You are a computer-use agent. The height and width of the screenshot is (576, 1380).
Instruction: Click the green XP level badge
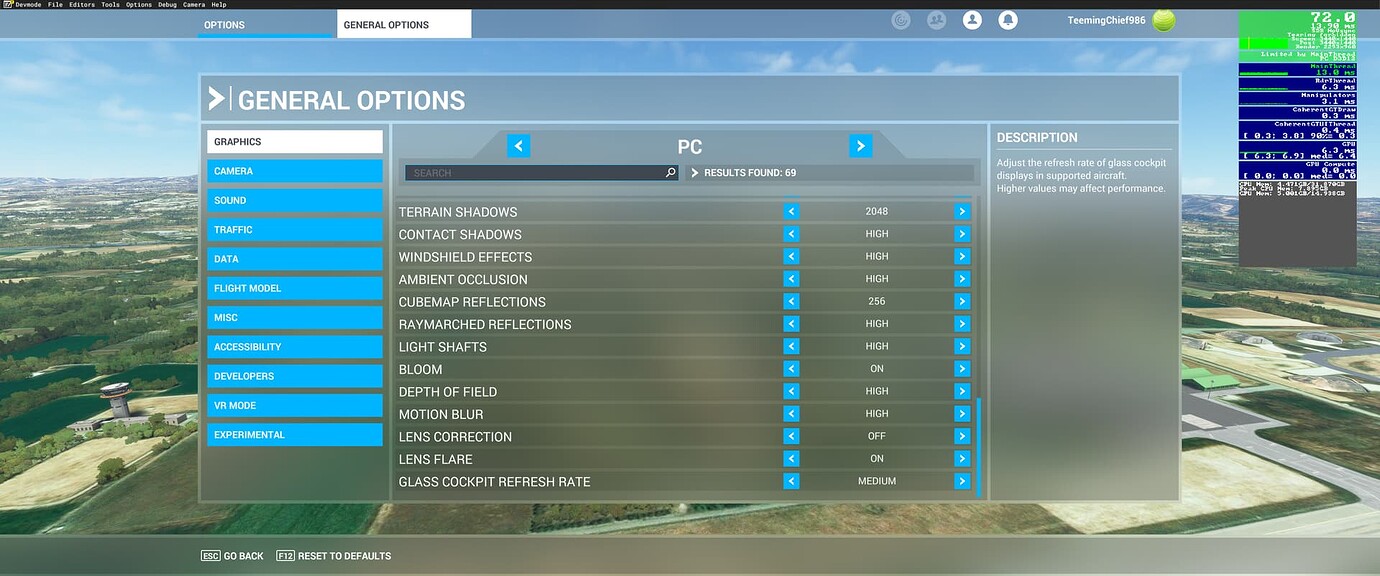[x=1163, y=19]
